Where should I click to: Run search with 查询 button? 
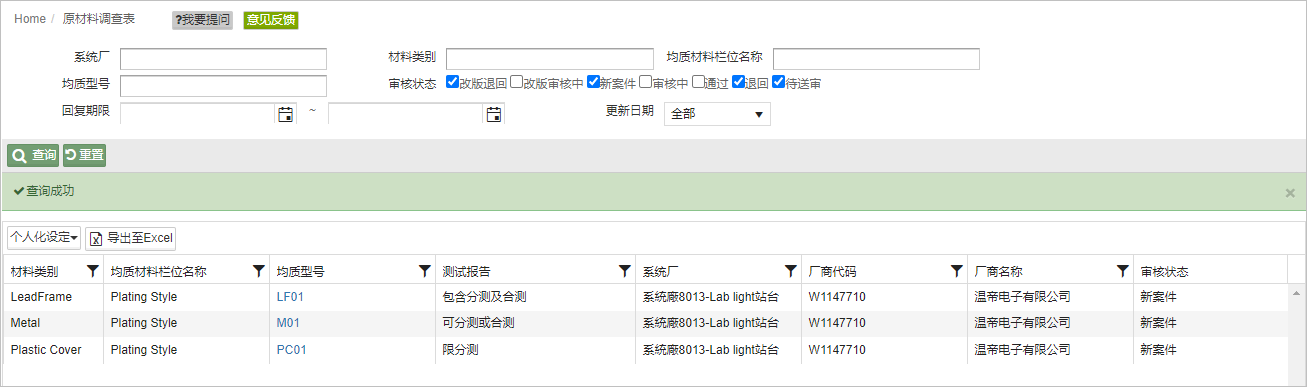(x=33, y=155)
